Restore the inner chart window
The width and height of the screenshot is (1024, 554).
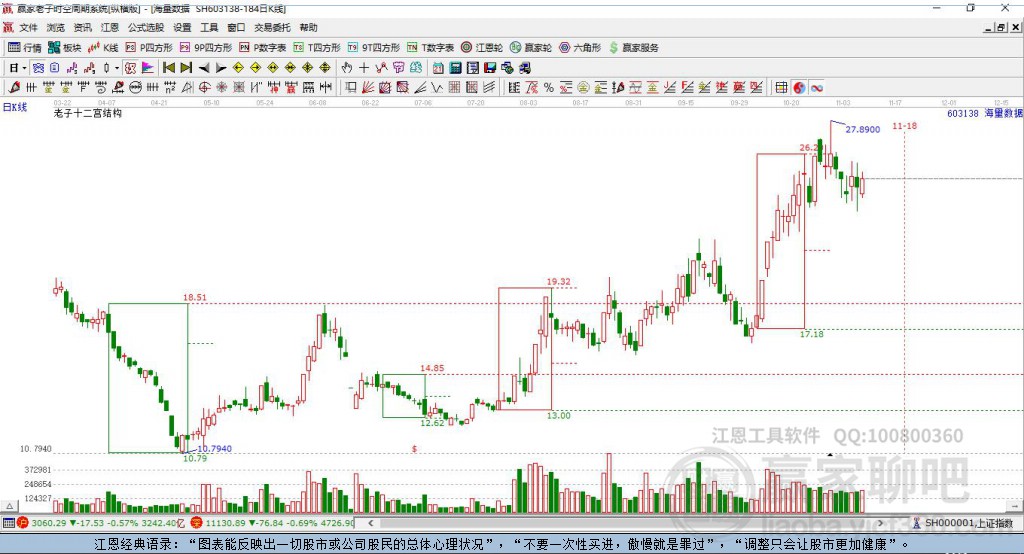click(1001, 27)
